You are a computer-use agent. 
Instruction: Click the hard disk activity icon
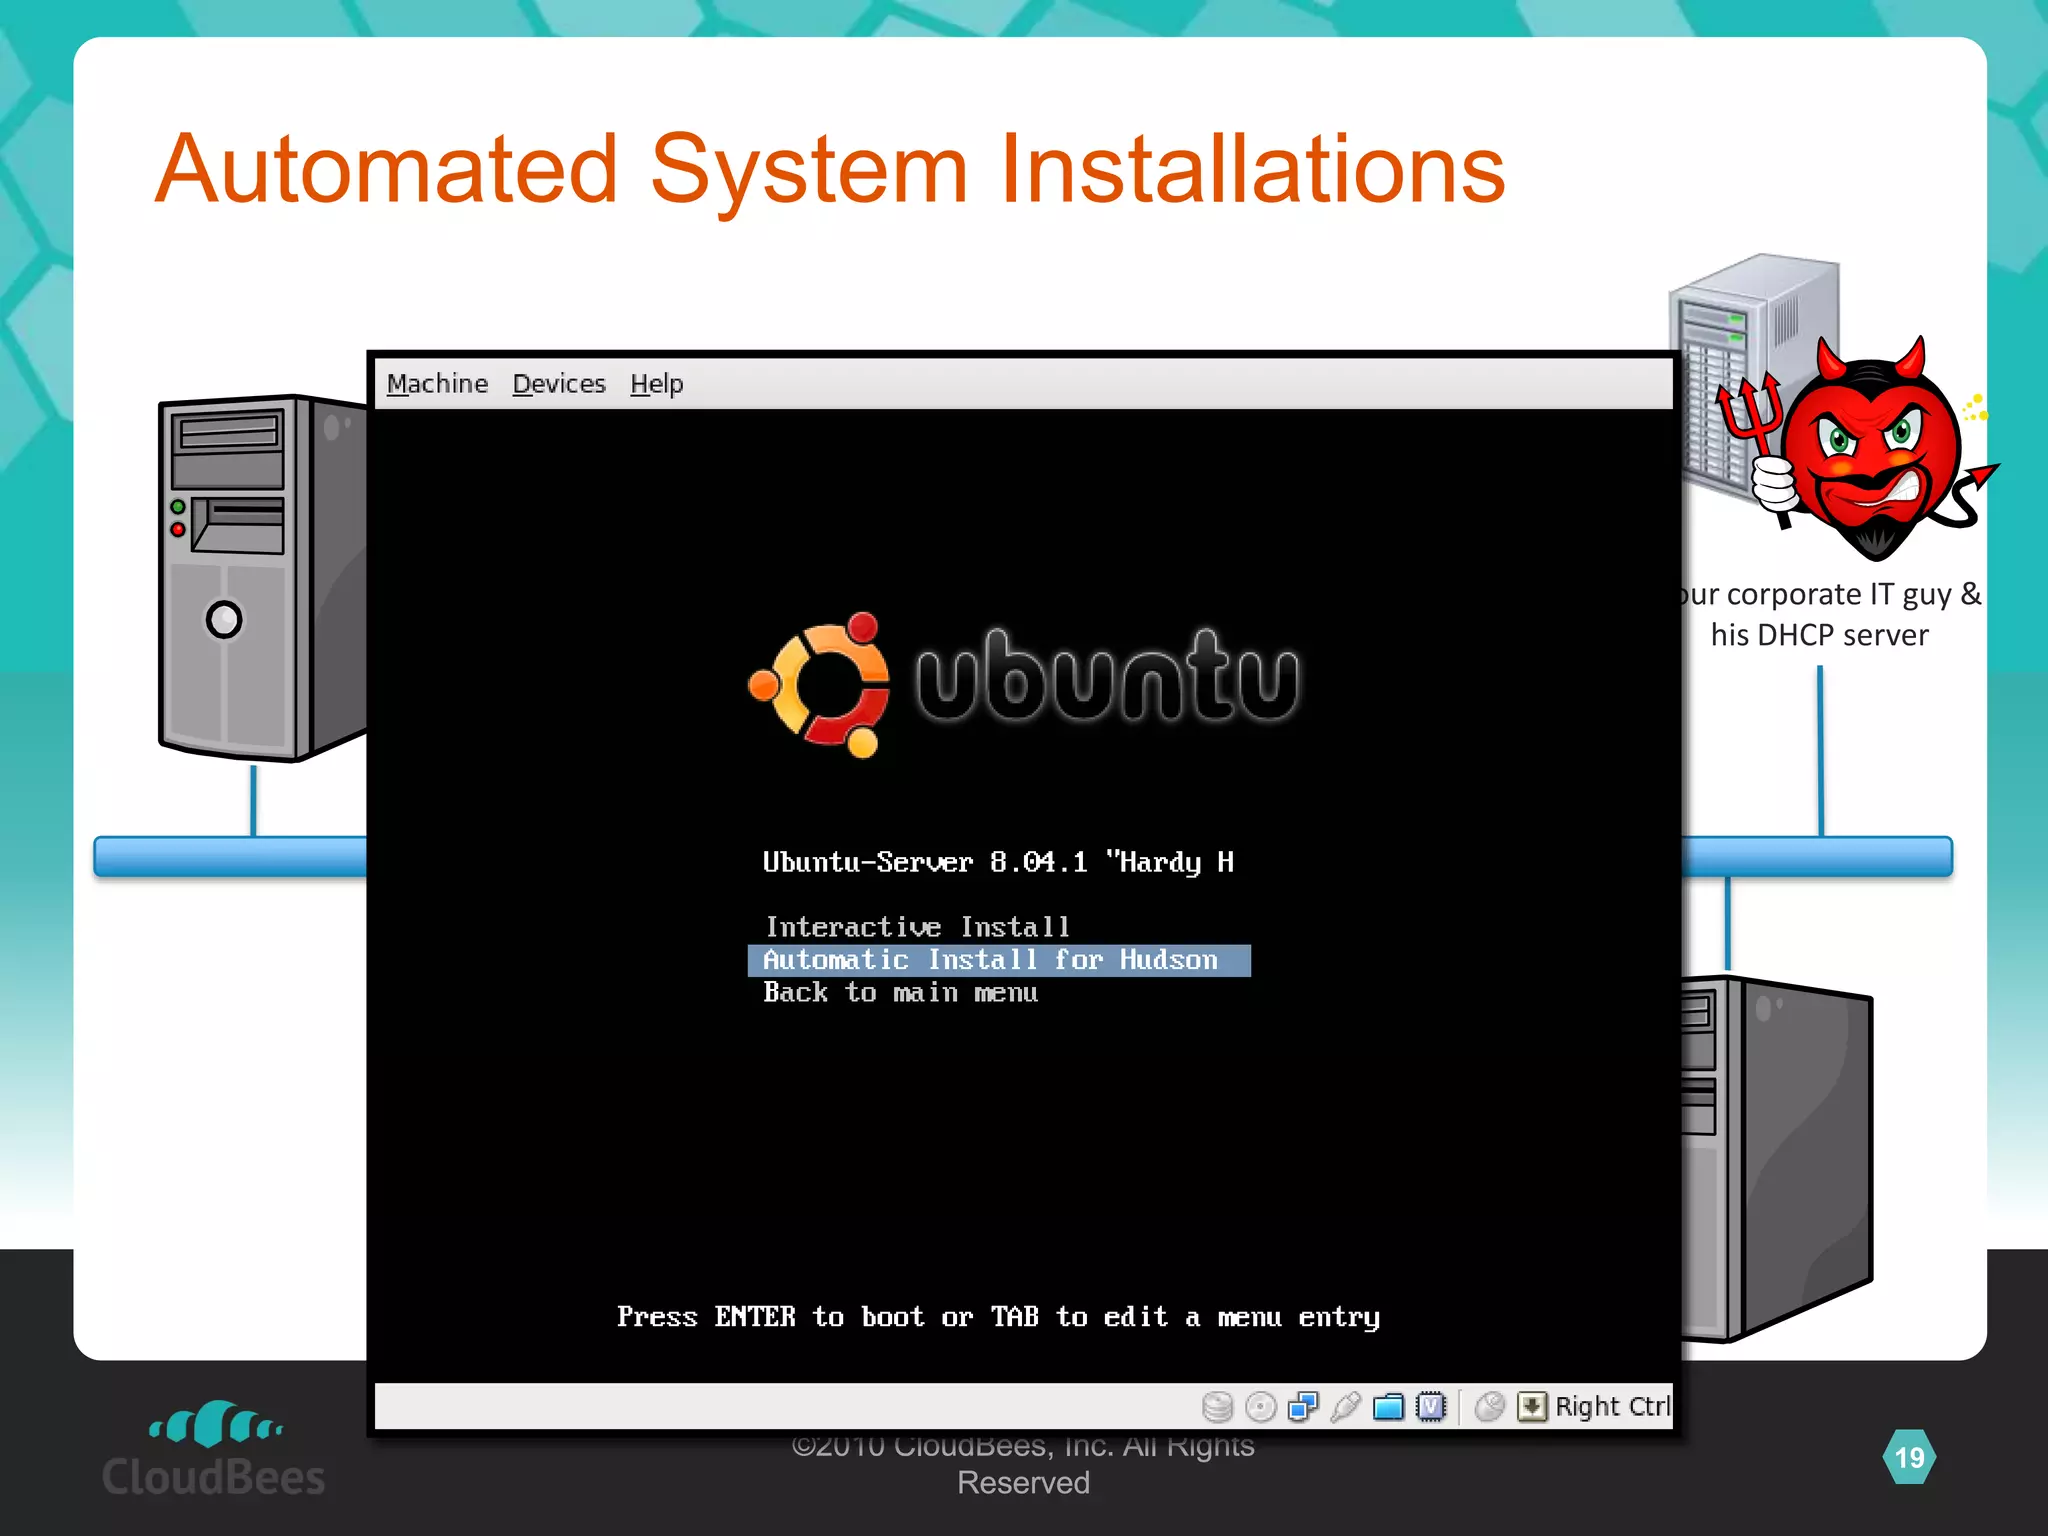tap(1217, 1407)
